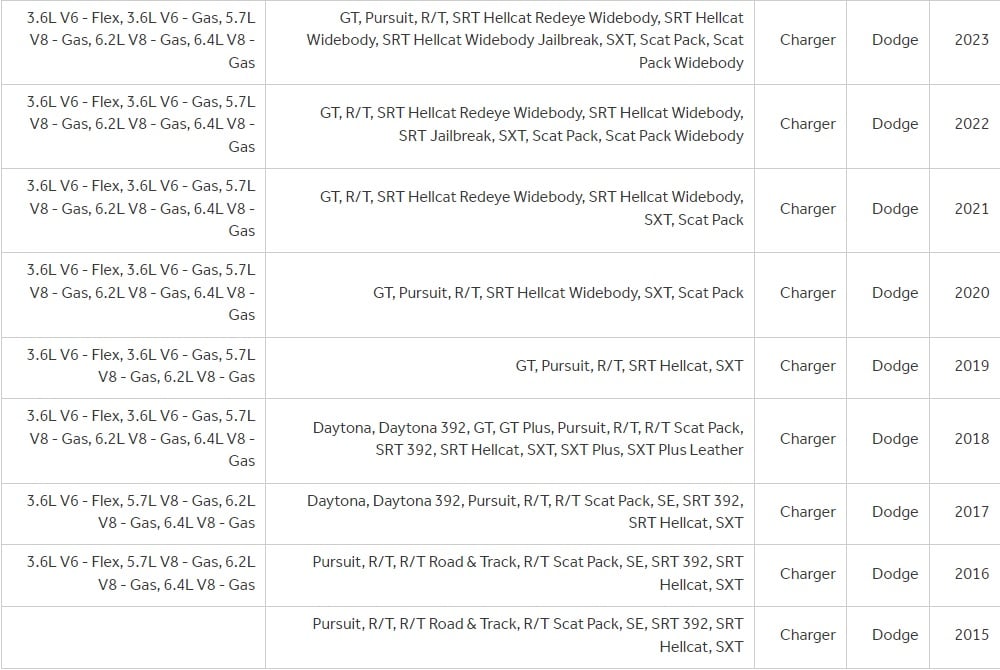
Task: Click Dodge in the 2023 row
Action: 894,40
